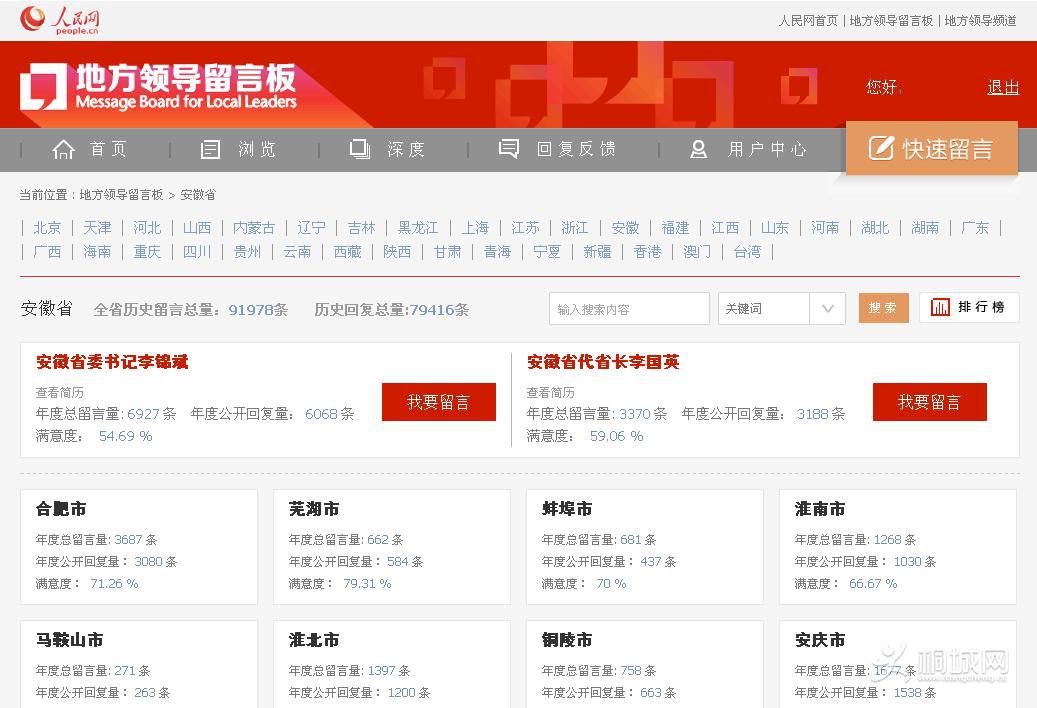Click the 退出 logout link
1037x708 pixels.
point(1003,87)
